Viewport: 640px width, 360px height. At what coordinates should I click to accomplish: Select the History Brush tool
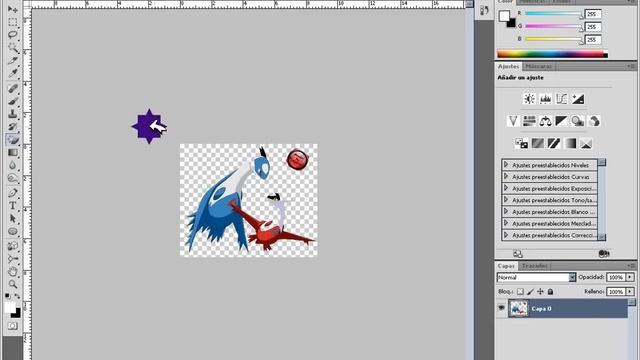13,127
